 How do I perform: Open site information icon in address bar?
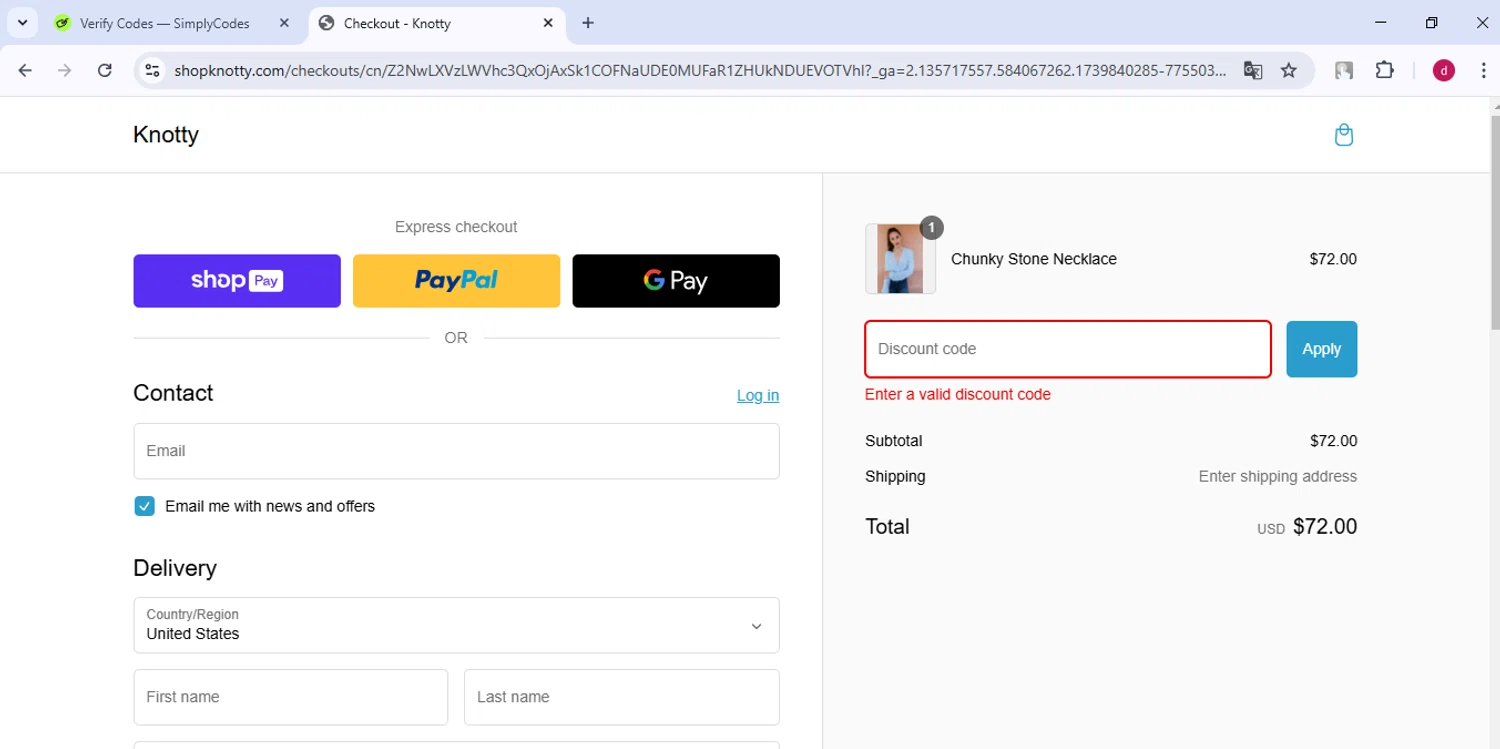pyautogui.click(x=152, y=70)
